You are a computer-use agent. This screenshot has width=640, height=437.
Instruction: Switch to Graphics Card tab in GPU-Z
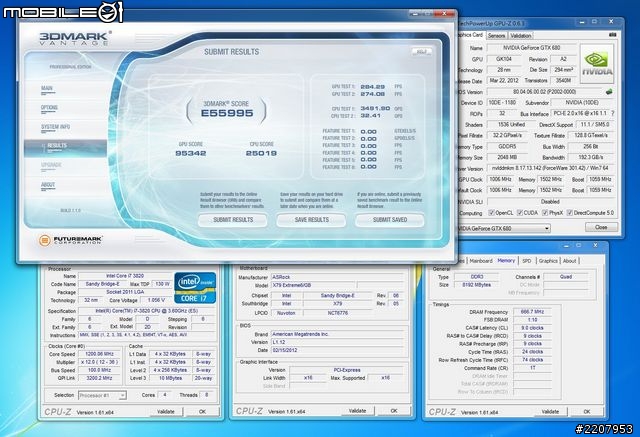pyautogui.click(x=470, y=35)
